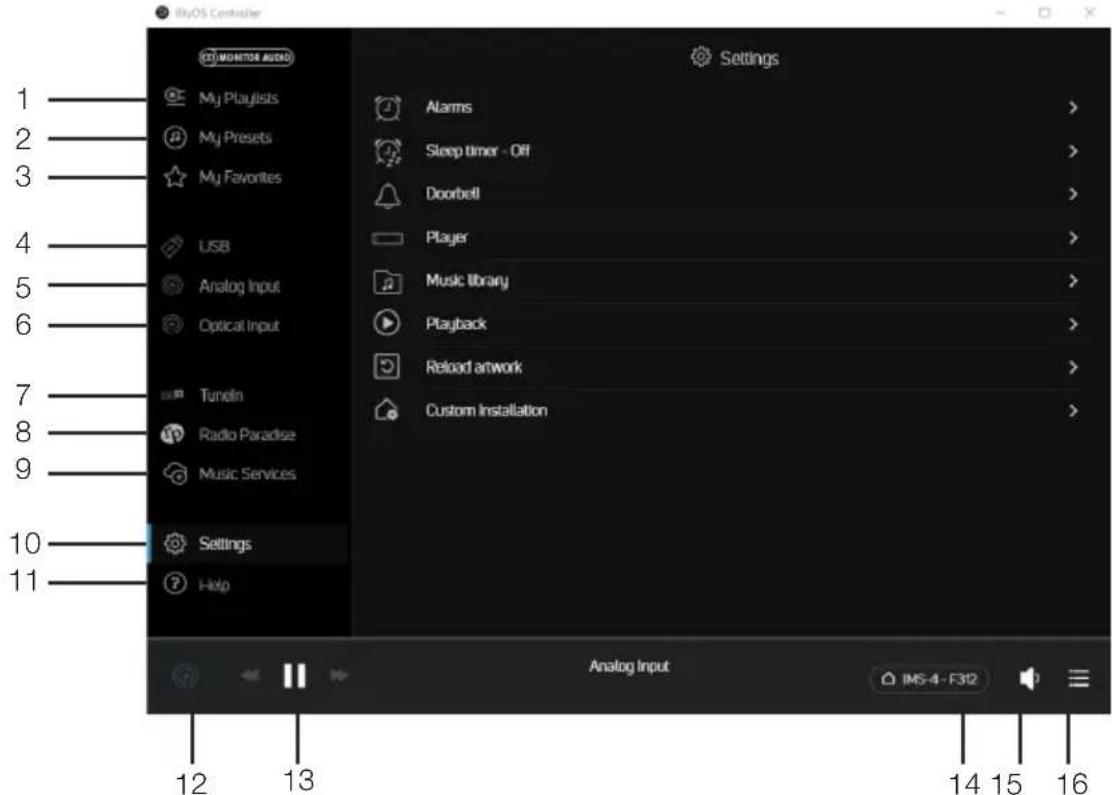Image resolution: width=1112 pixels, height=795 pixels.
Task: Click the Doorbell bell icon
Action: [x=387, y=195]
